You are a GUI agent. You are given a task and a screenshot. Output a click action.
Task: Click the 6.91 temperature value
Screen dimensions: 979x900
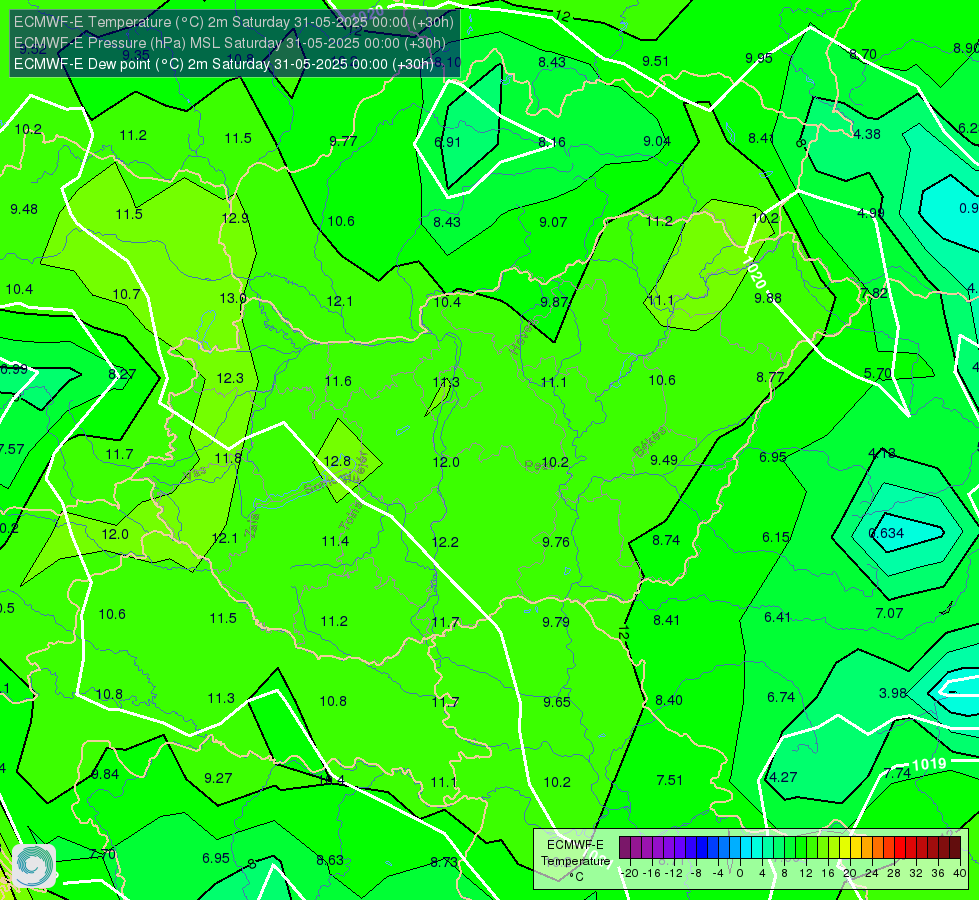(447, 142)
